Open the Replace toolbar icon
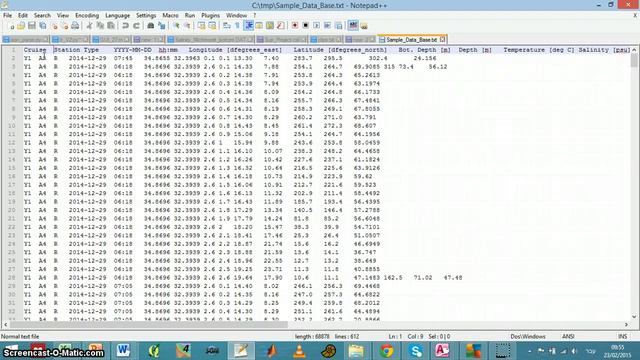Image resolution: width=640 pixels, height=360 pixels. tap(162, 26)
